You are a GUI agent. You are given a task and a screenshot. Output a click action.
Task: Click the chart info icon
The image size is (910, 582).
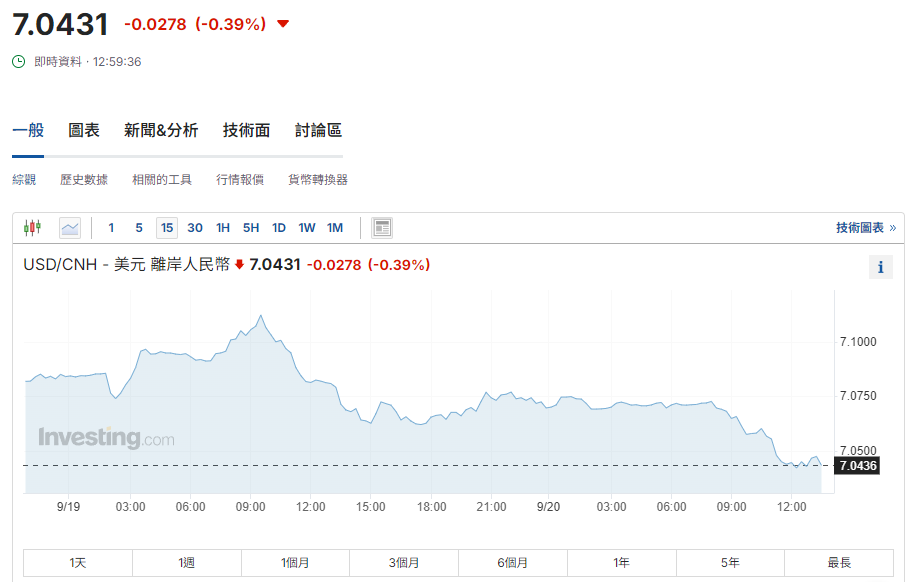[x=880, y=267]
